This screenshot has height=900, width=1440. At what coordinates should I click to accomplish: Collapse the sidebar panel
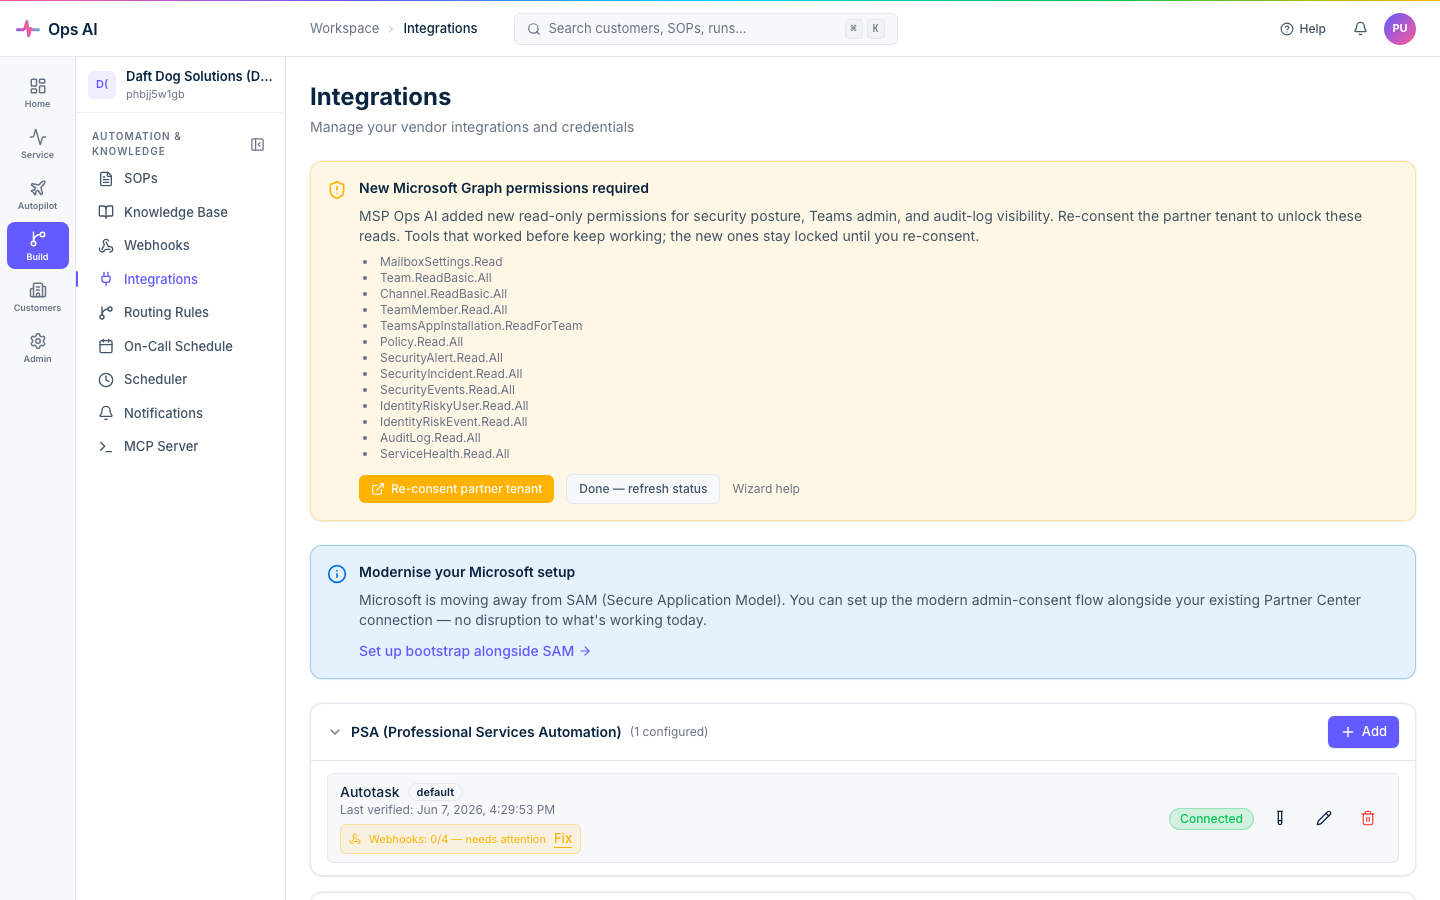click(x=257, y=145)
